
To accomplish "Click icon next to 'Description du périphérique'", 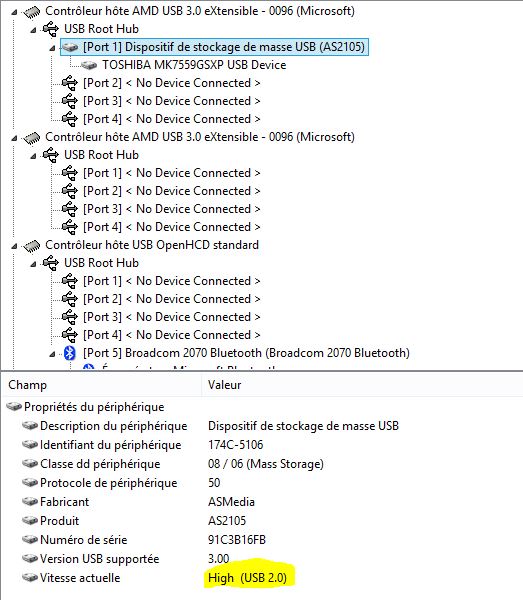I will click(30, 426).
